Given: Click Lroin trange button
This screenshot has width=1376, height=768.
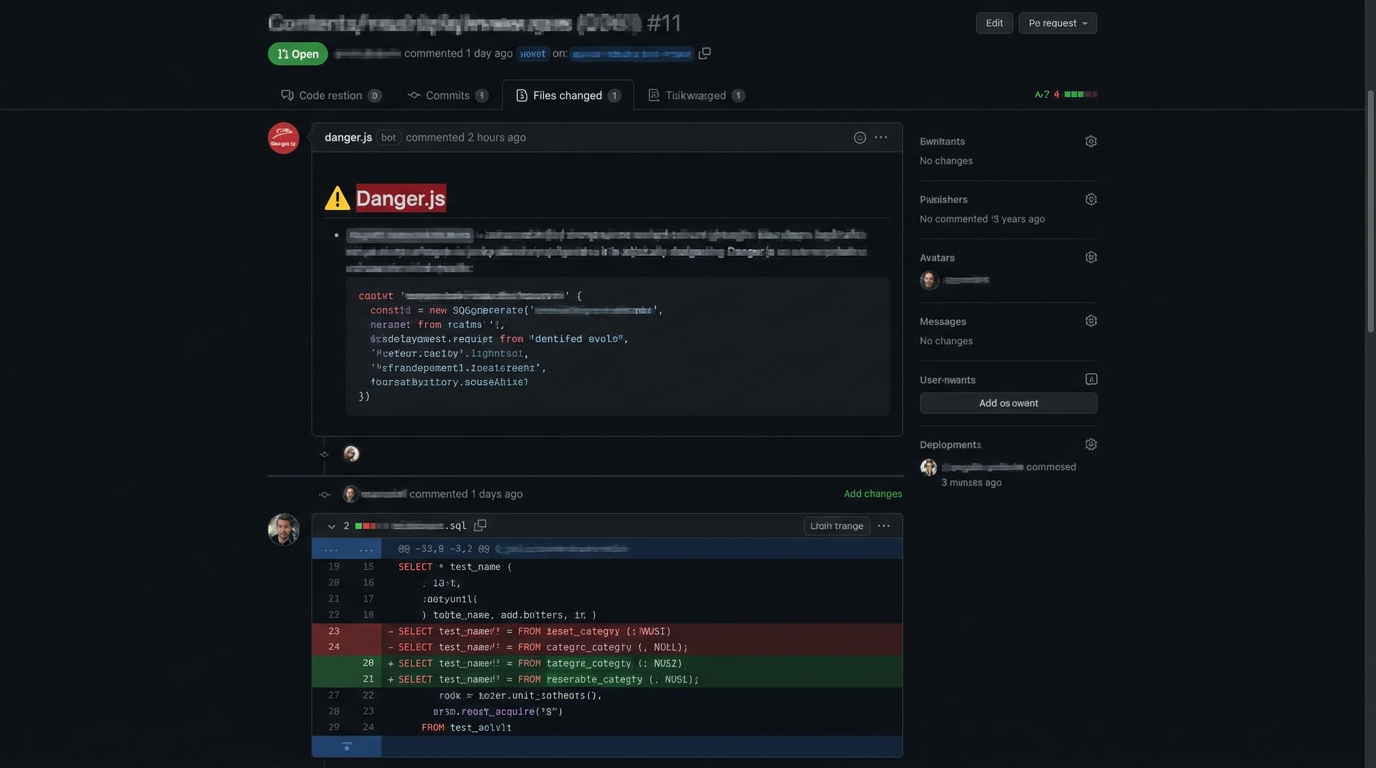Looking at the screenshot, I should coord(836,526).
